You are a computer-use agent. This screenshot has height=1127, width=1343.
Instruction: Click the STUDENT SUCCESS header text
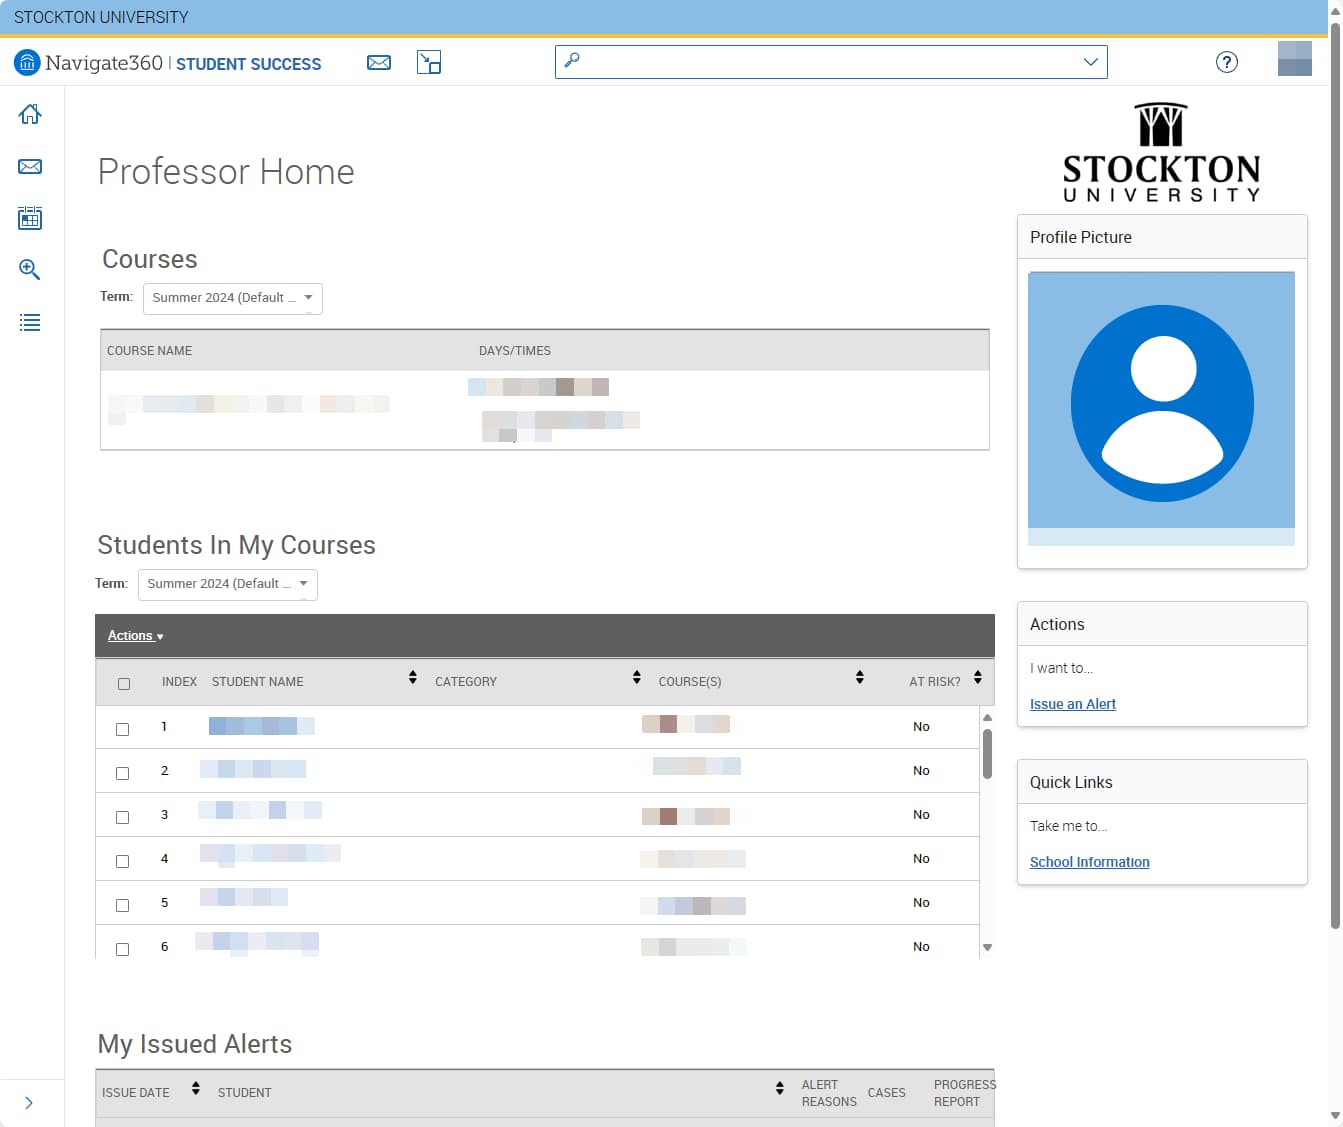pos(249,64)
